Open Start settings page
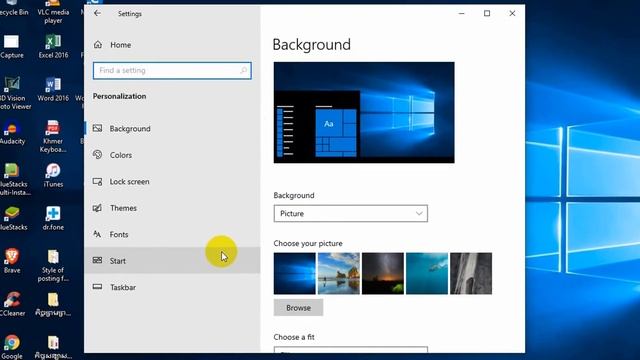The width and height of the screenshot is (640, 360). pyautogui.click(x=172, y=261)
